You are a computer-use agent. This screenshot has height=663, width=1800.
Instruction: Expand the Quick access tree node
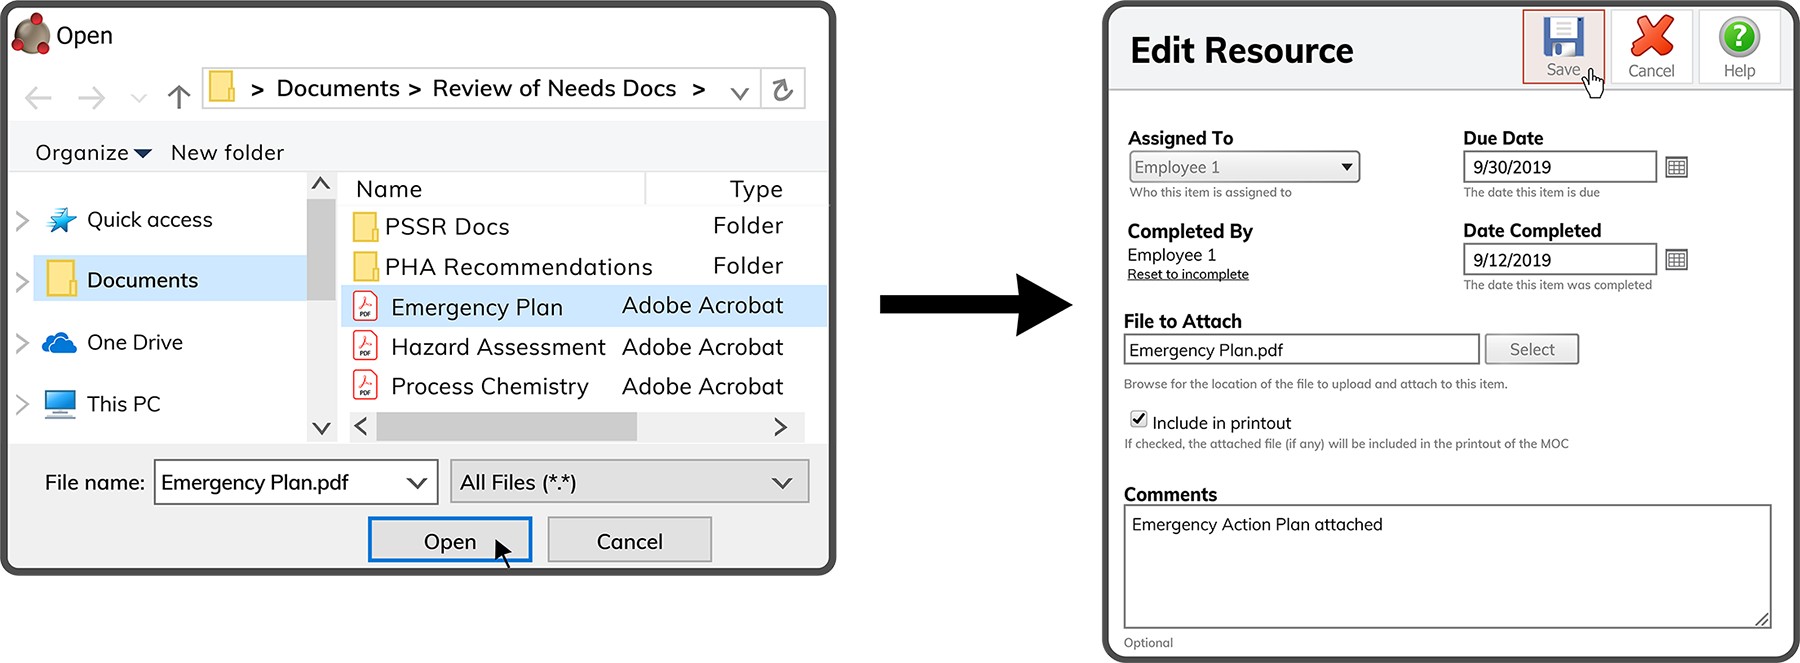click(x=22, y=220)
